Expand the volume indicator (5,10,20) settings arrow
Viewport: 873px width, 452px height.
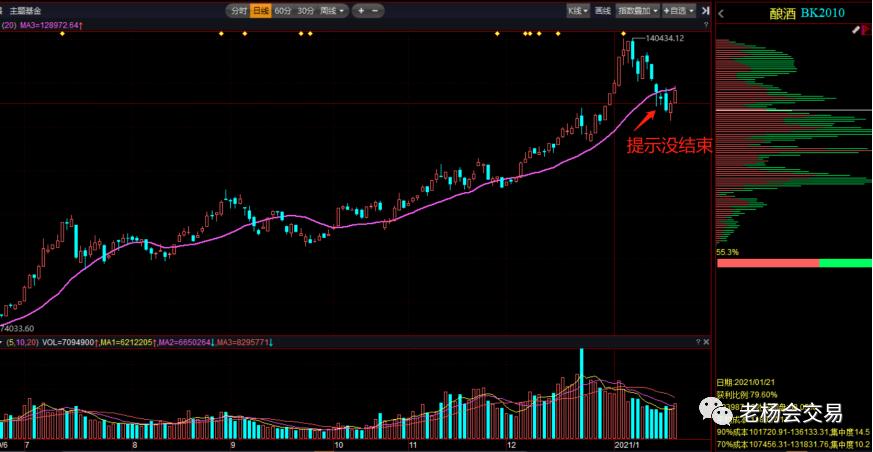(2, 341)
